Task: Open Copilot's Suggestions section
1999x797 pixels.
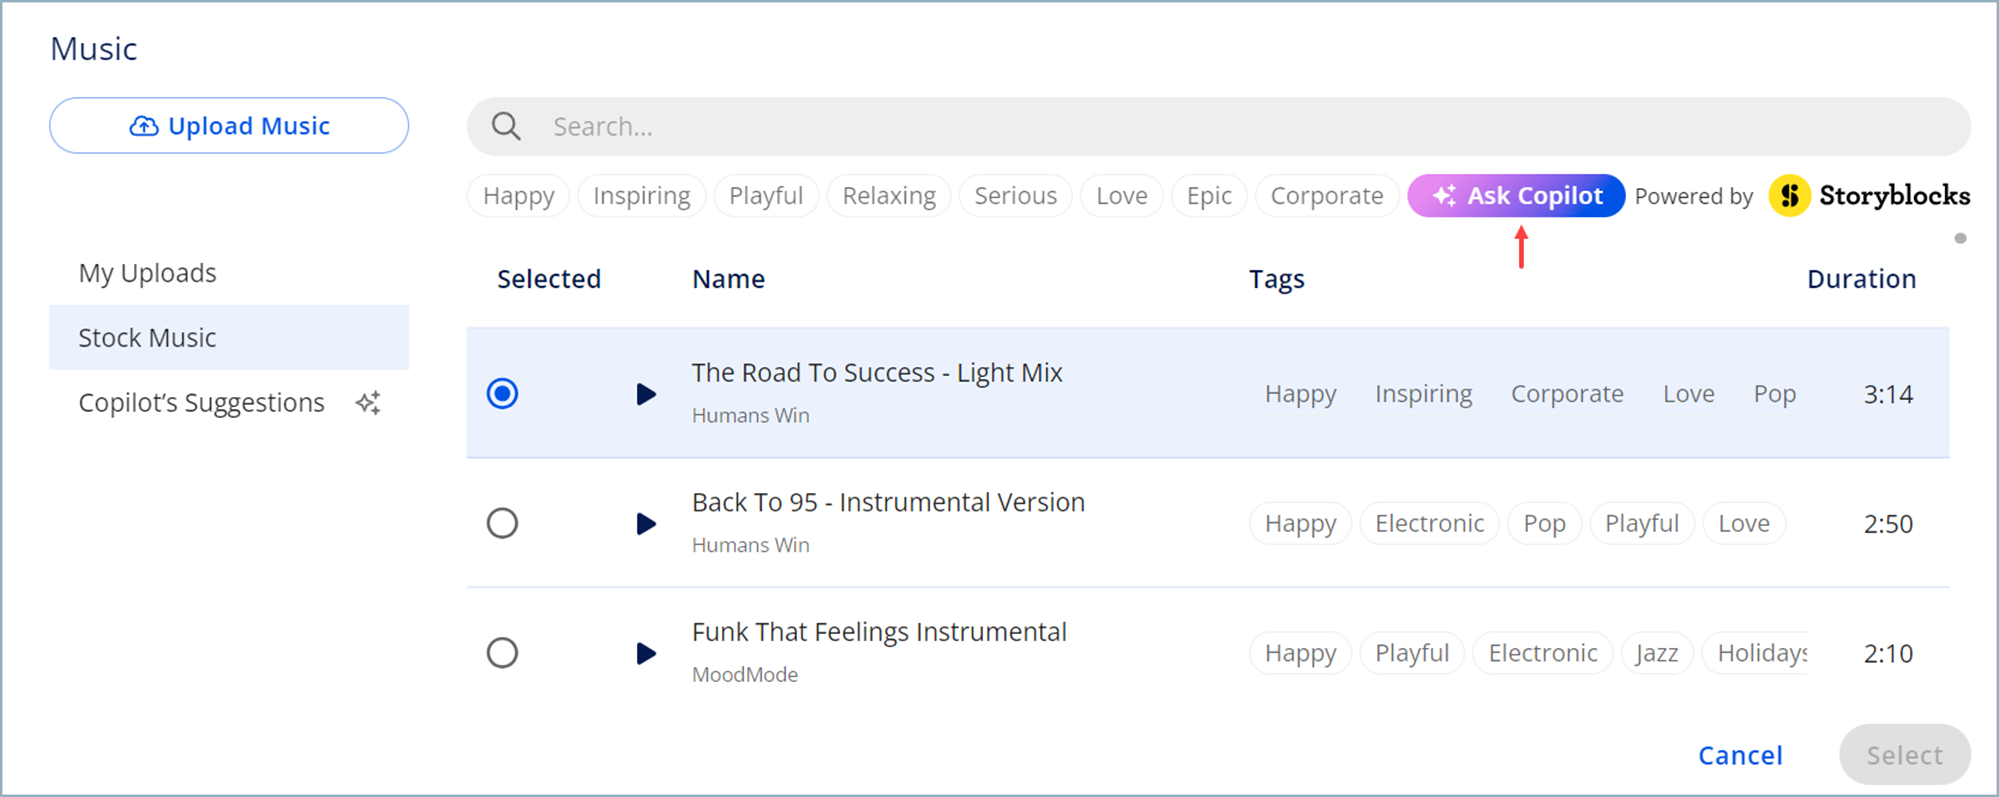Action: pos(229,403)
